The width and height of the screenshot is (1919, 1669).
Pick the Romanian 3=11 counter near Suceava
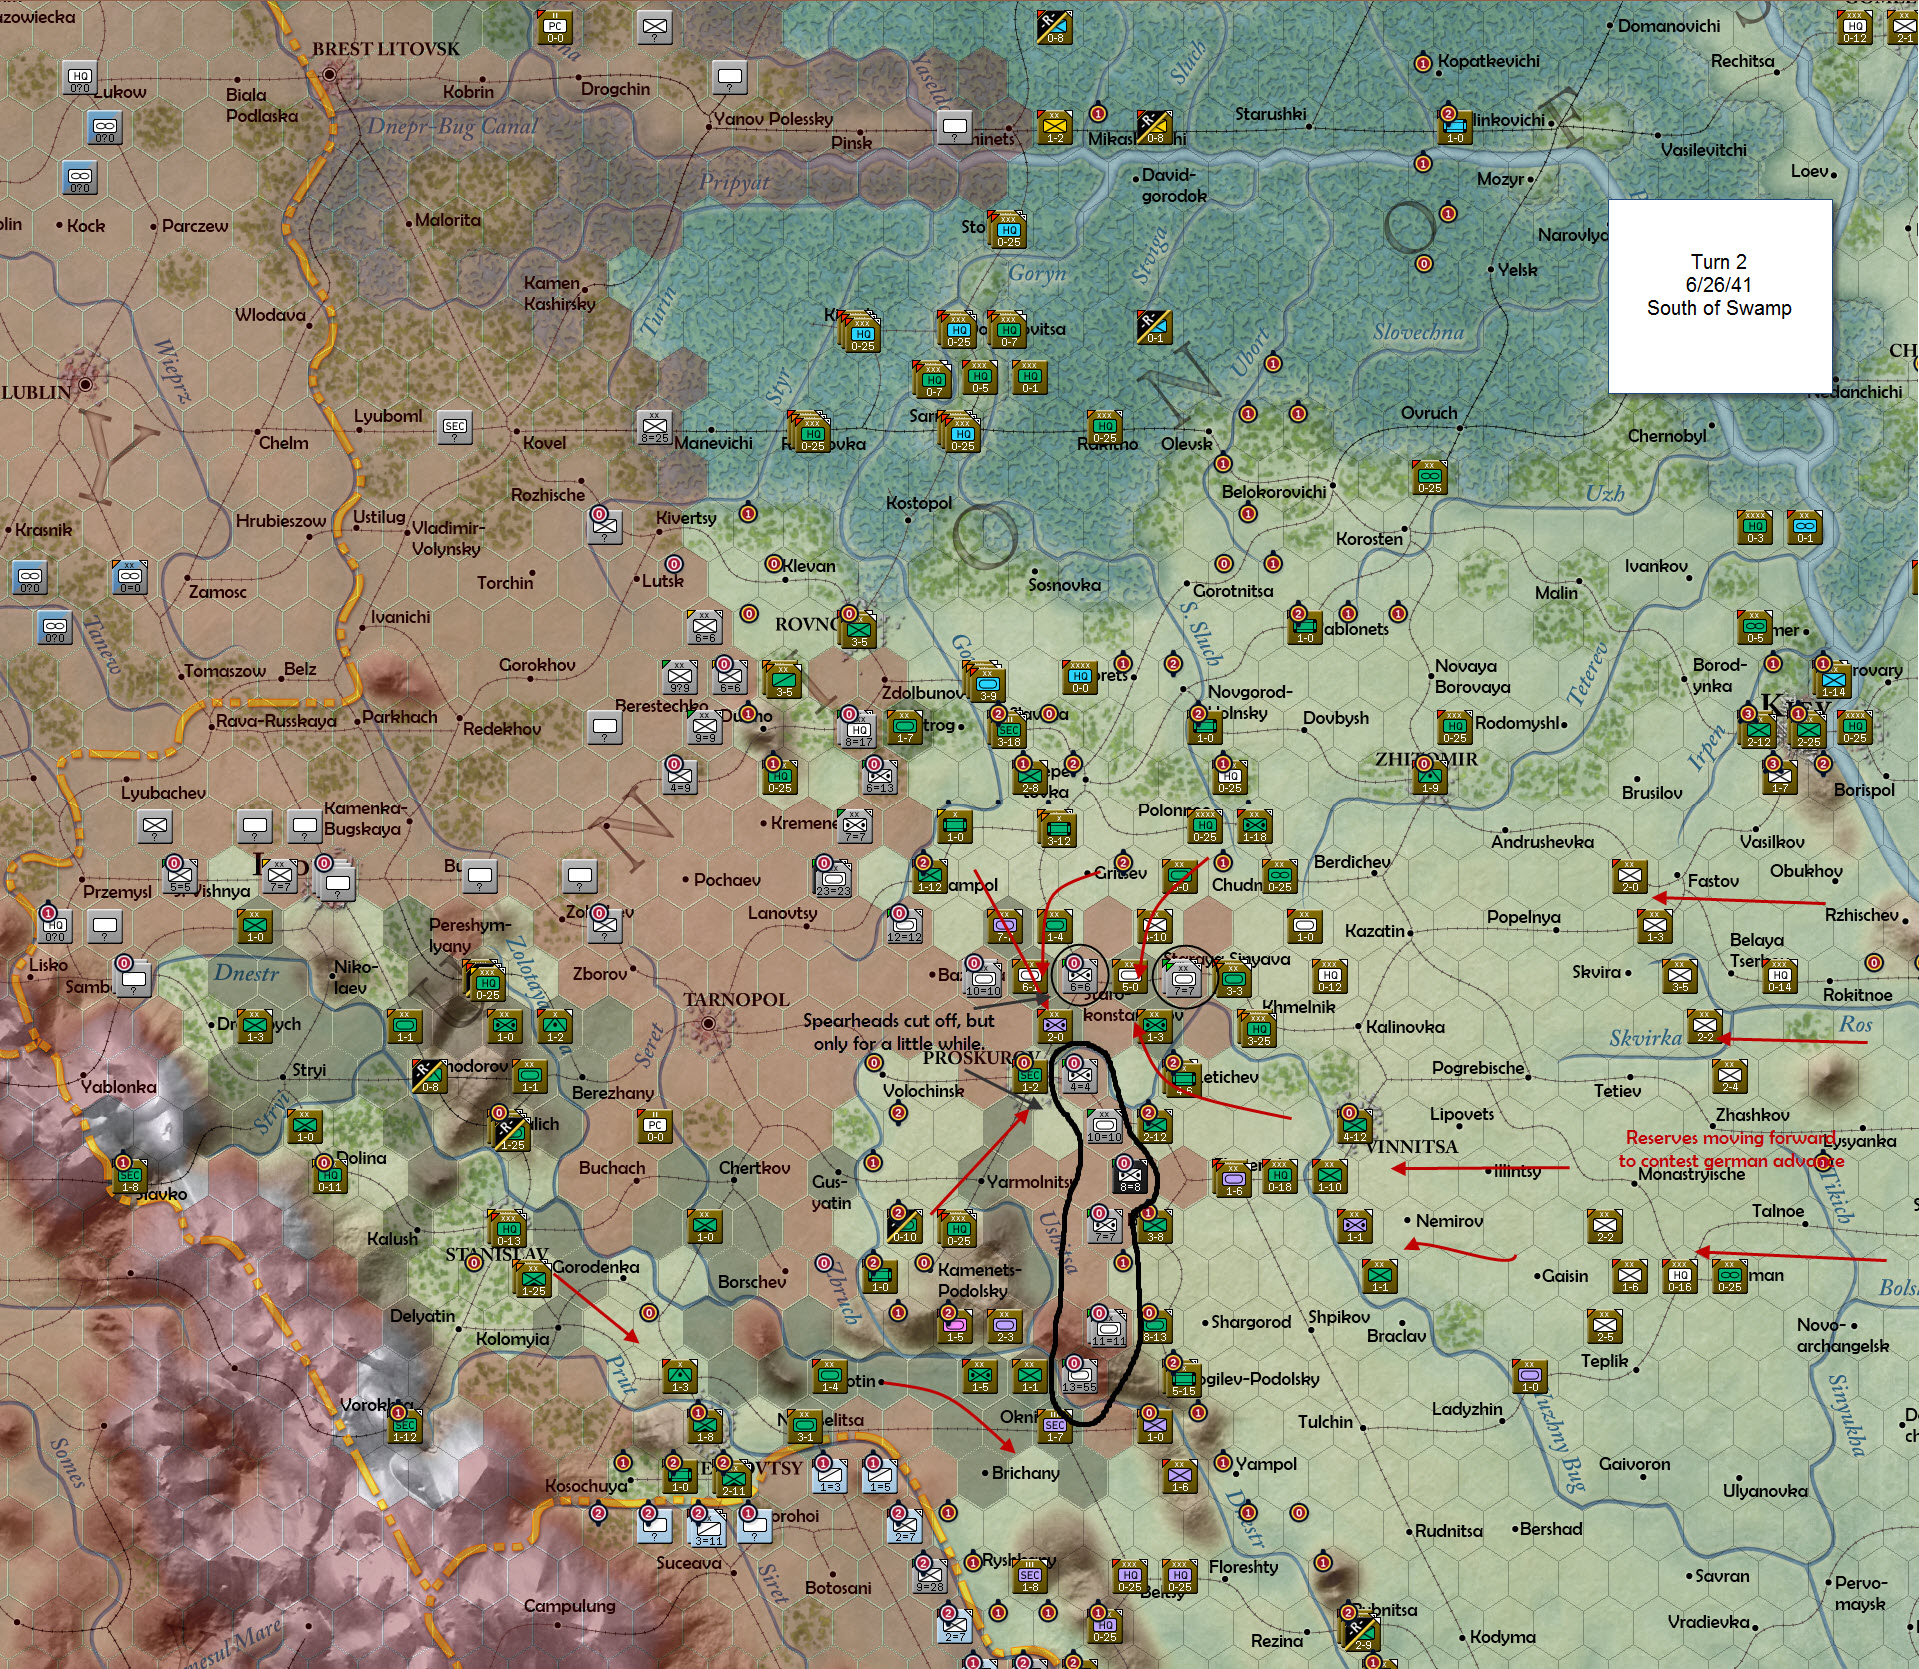pyautogui.click(x=708, y=1527)
